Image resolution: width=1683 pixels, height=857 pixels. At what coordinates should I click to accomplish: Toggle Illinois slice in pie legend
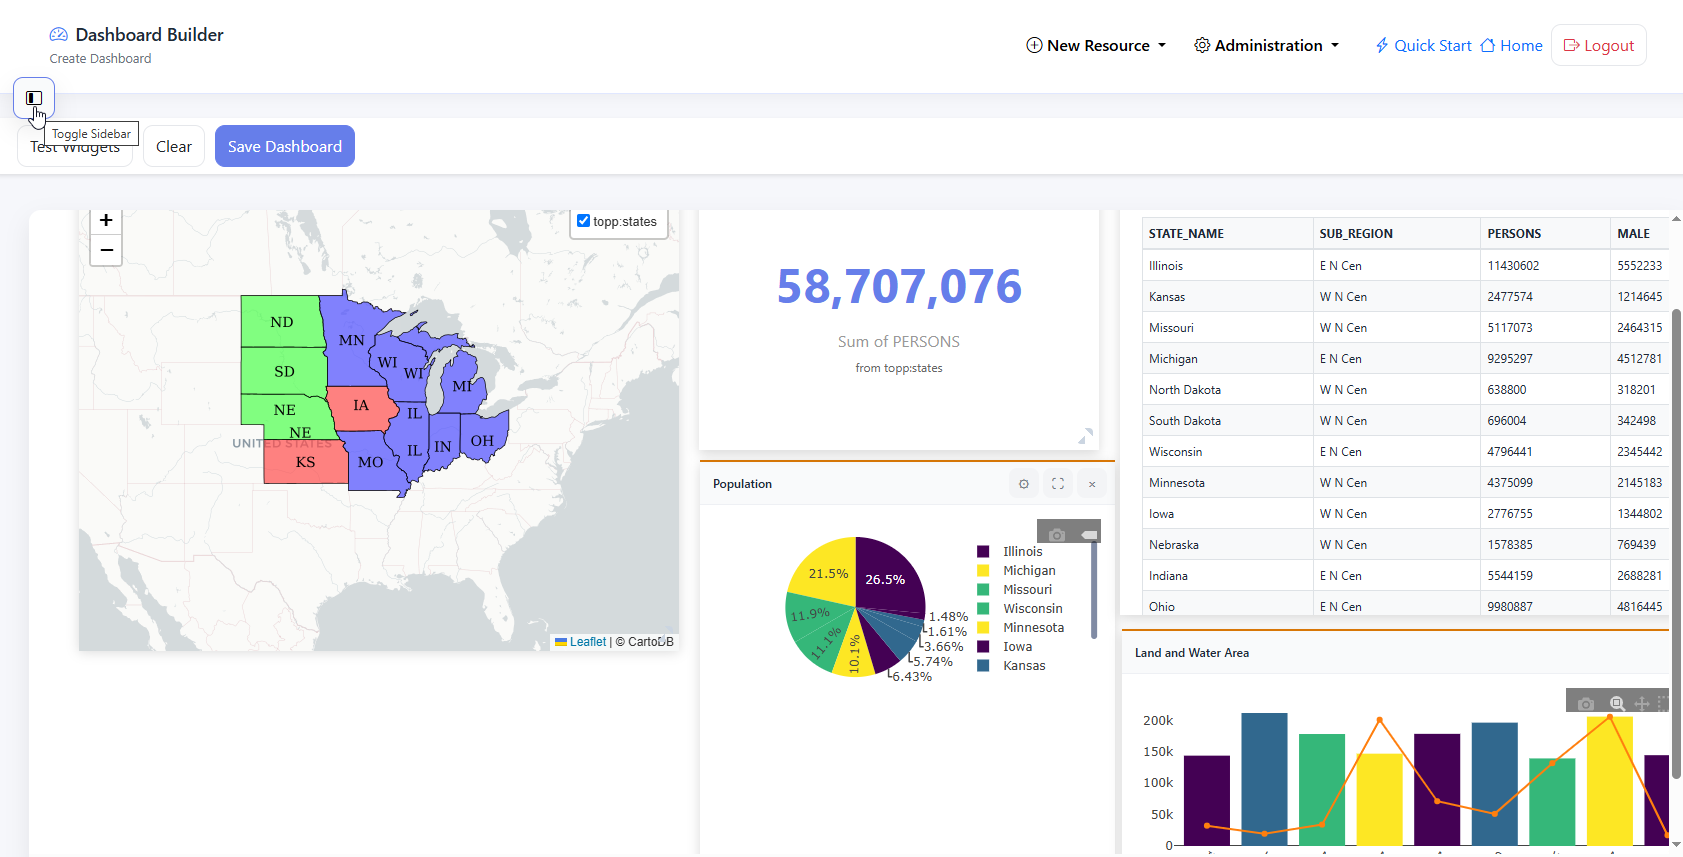[1022, 552]
